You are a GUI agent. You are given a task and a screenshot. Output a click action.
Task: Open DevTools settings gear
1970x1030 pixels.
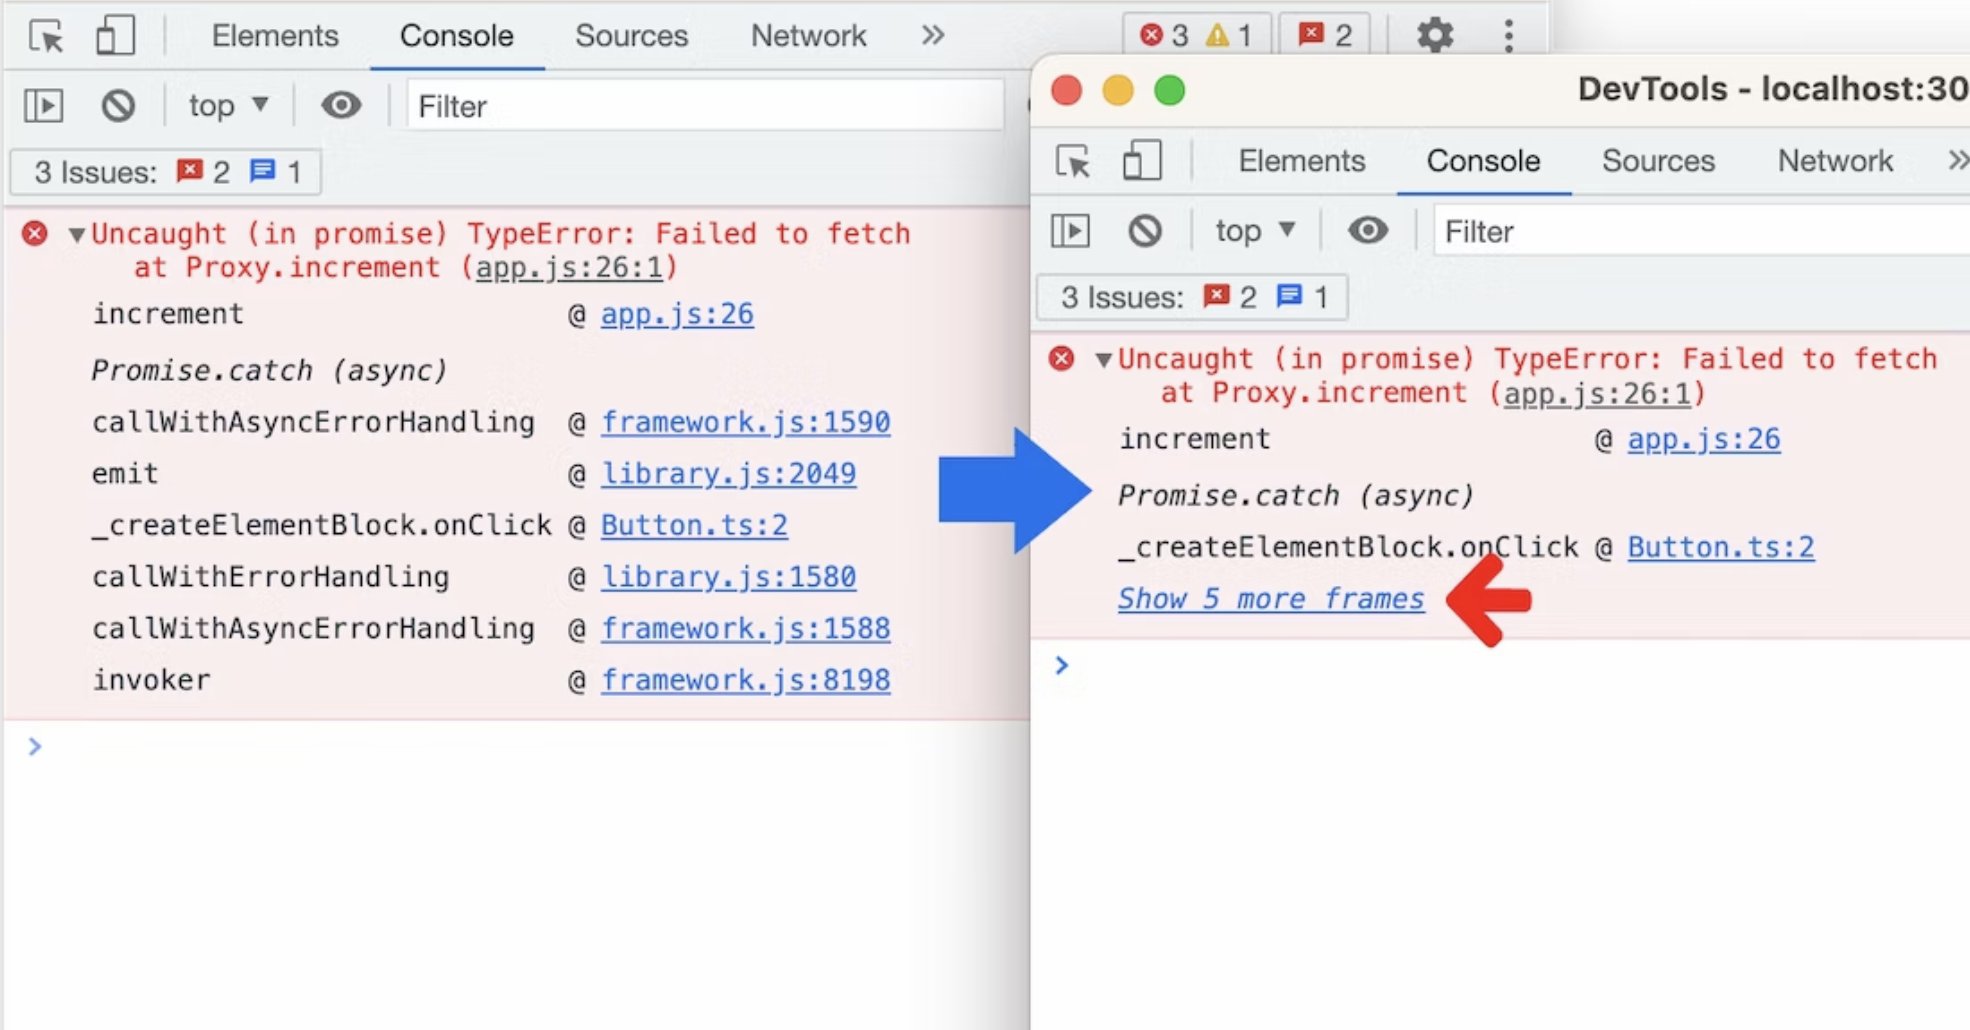point(1434,35)
